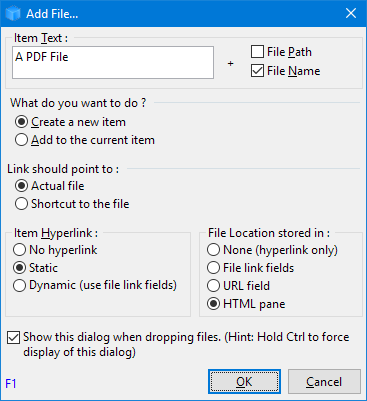367x401 pixels.
Task: Uncheck the File Name checkbox
Action: [x=257, y=71]
